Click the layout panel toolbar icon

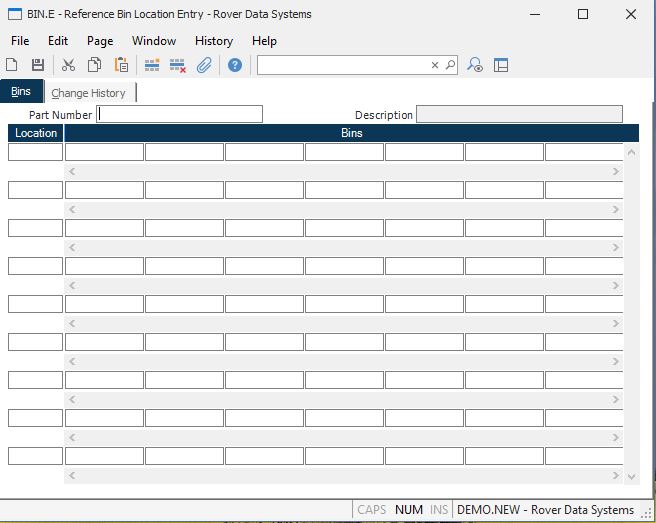tap(501, 65)
